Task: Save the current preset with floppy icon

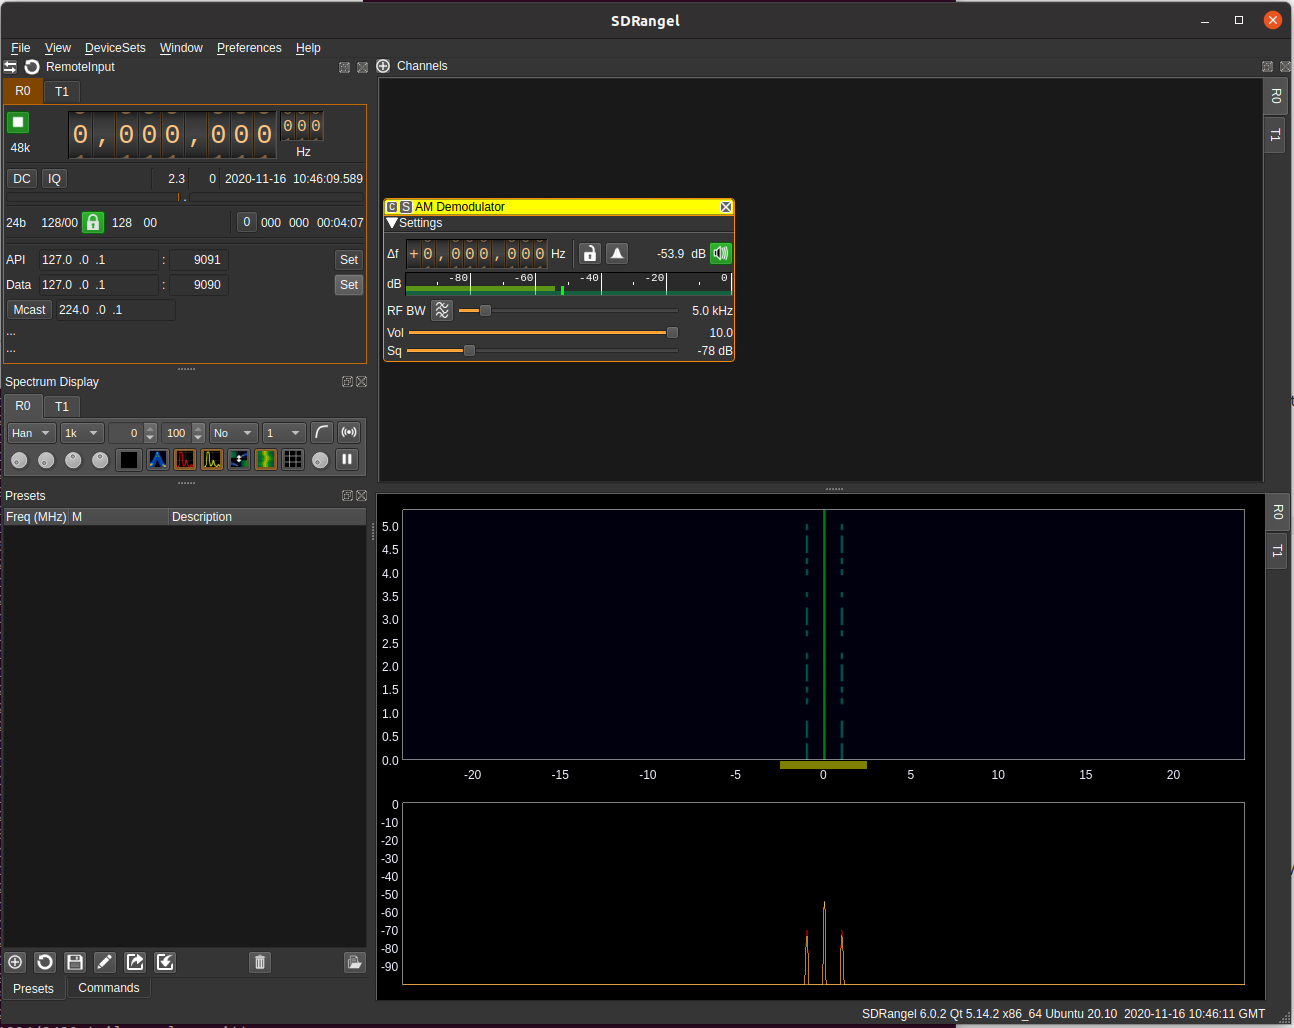Action: [x=75, y=962]
